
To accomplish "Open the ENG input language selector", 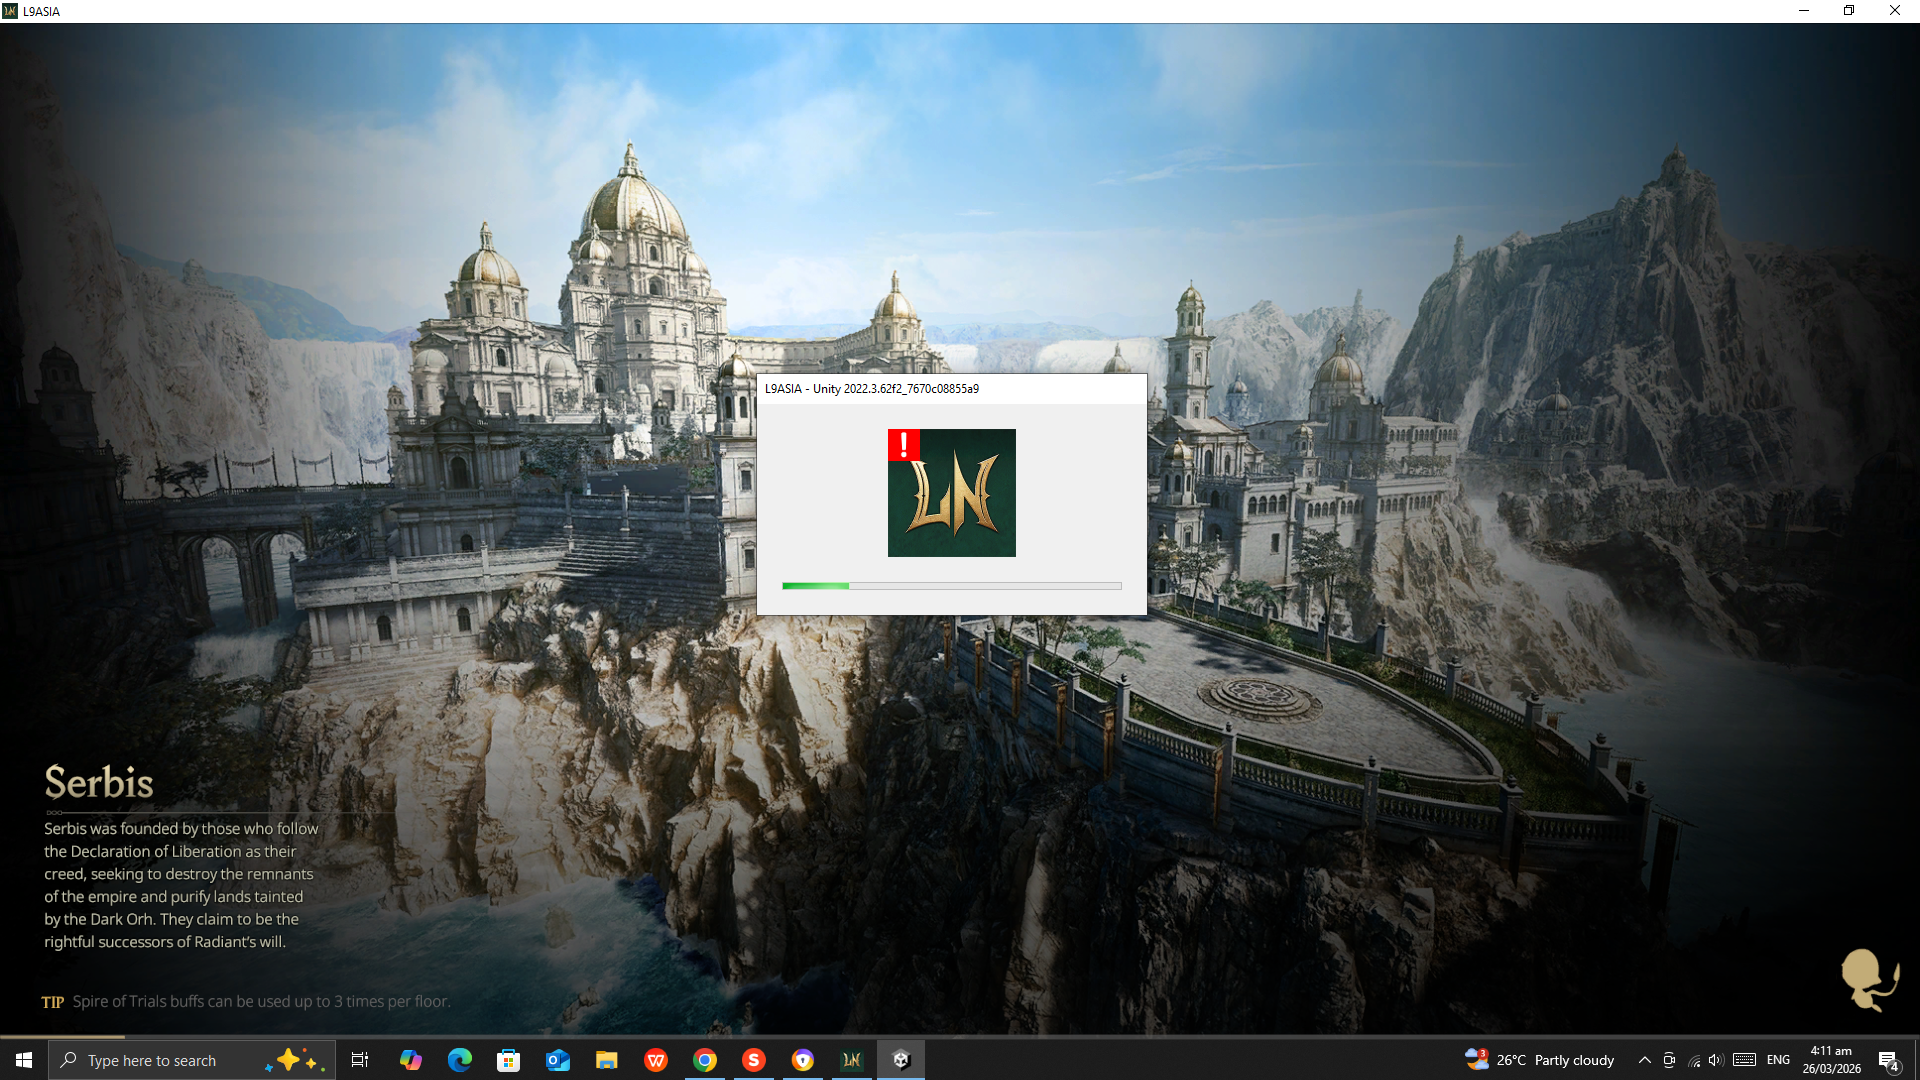I will [x=1778, y=1060].
